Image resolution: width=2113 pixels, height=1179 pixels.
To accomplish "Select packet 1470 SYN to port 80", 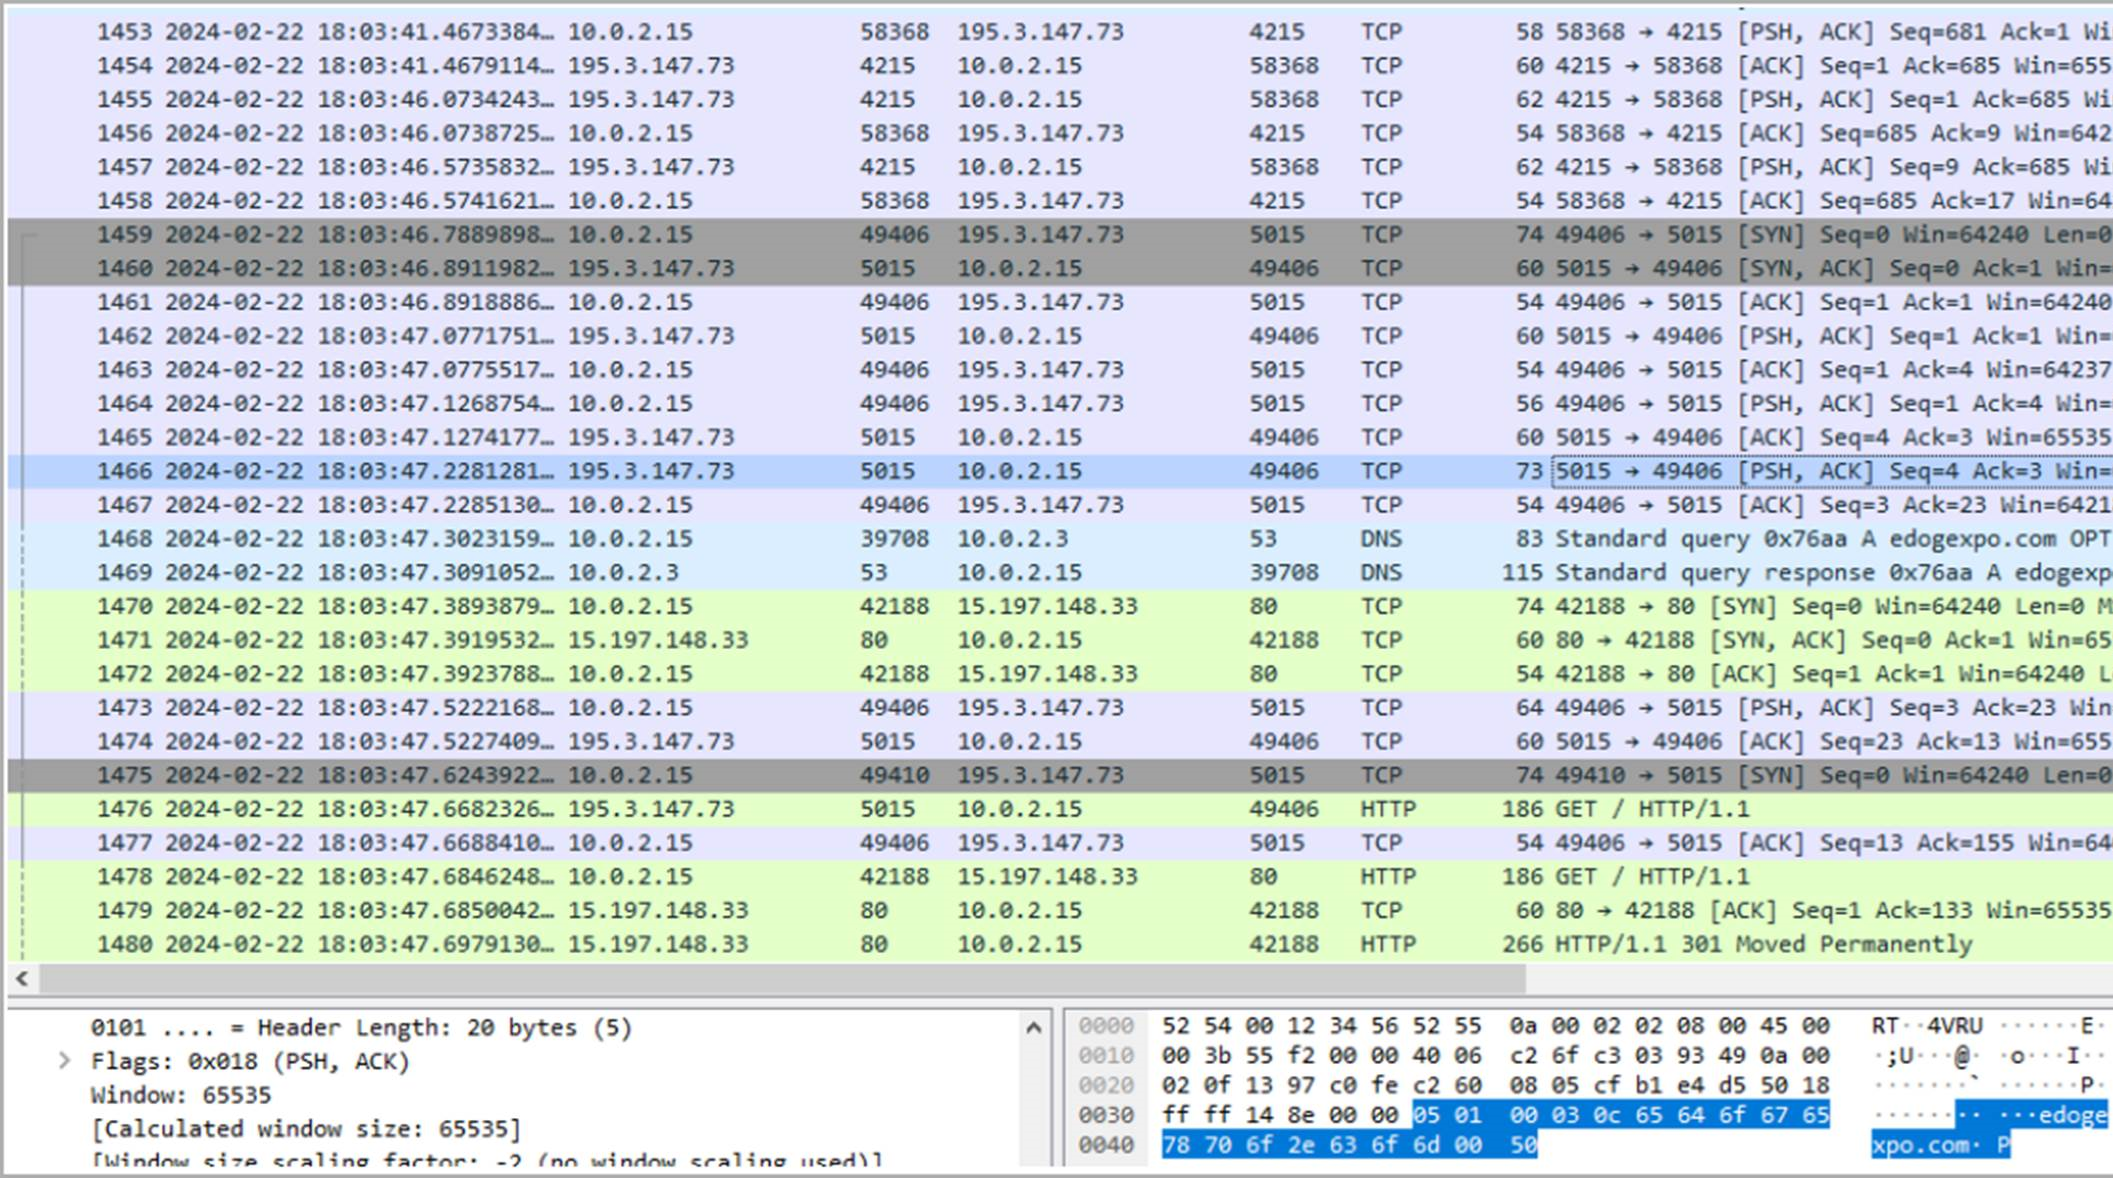I will pos(1060,607).
